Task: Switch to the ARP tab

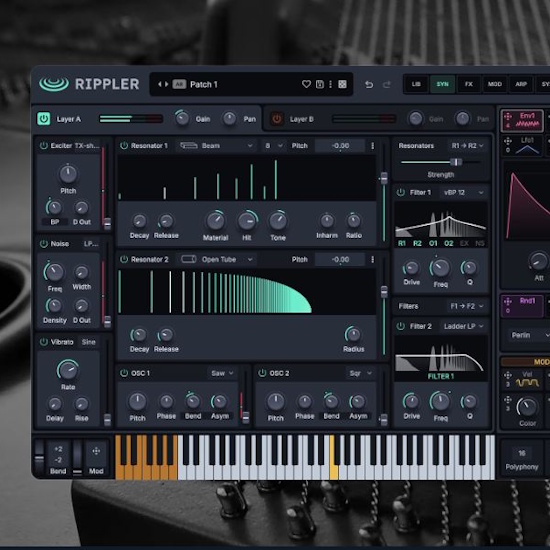Action: 521,84
